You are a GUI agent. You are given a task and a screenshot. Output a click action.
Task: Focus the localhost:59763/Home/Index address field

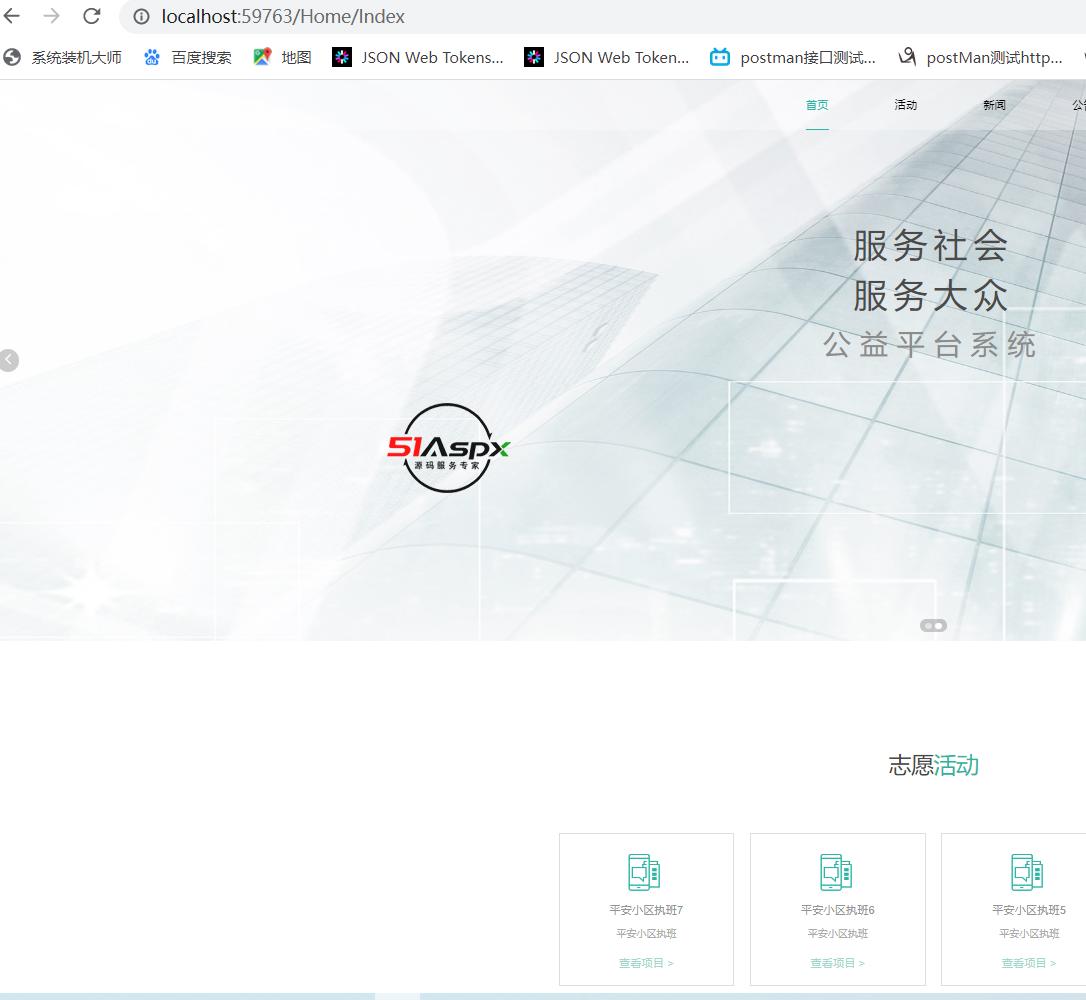pos(283,17)
